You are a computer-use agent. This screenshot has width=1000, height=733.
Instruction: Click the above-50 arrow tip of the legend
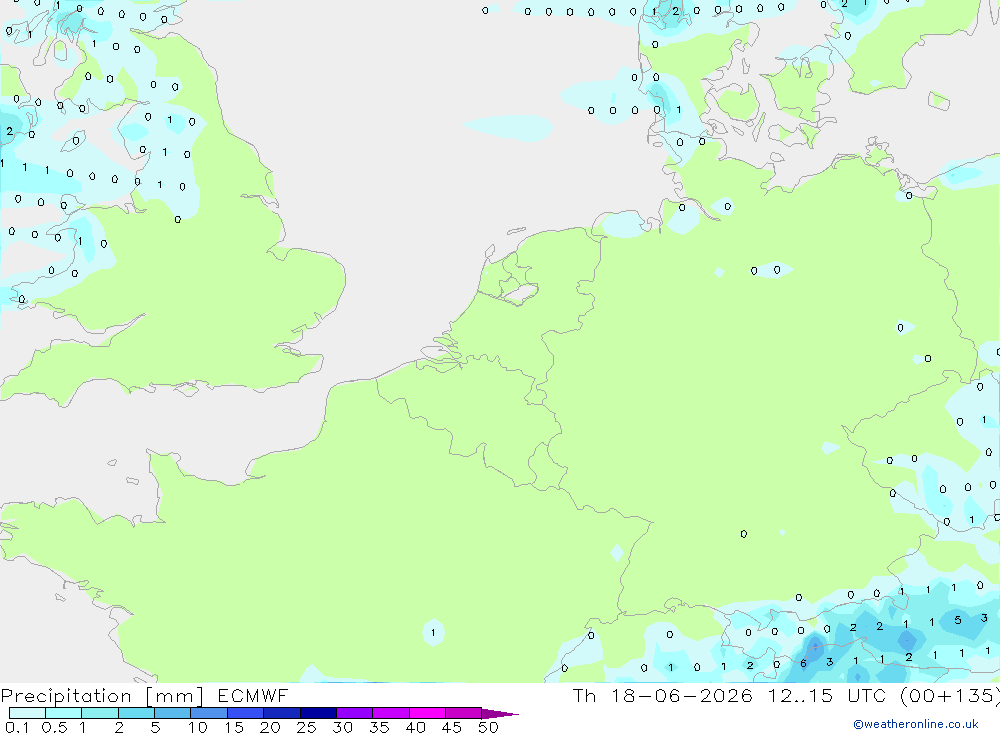point(500,714)
